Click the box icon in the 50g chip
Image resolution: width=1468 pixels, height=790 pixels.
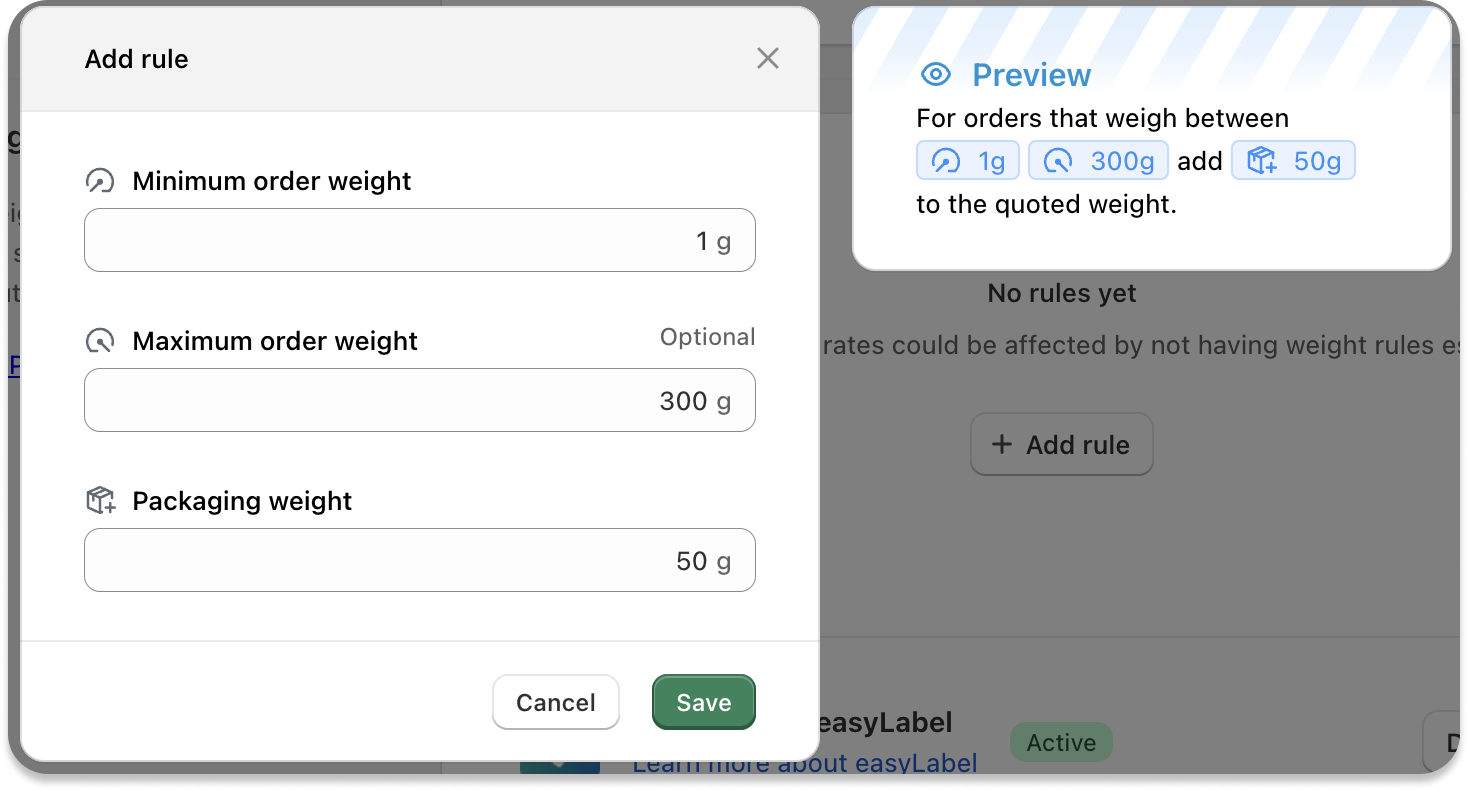click(1262, 161)
